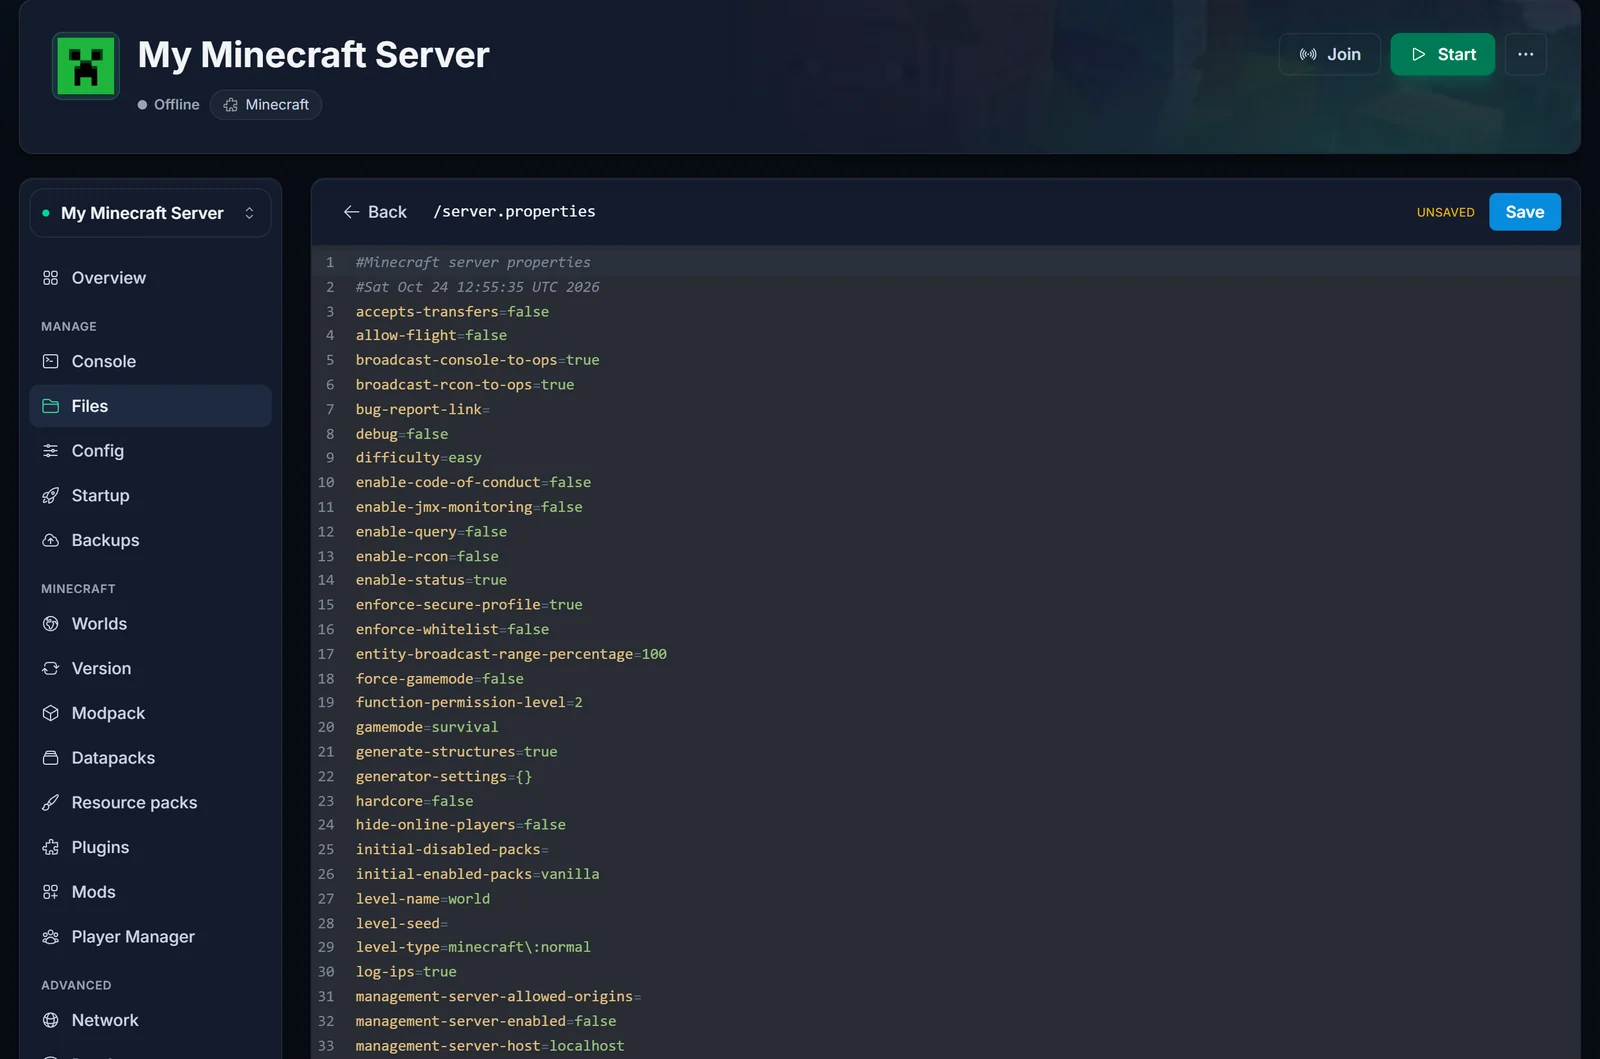The width and height of the screenshot is (1600, 1059).
Task: Click the Files folder icon
Action: pyautogui.click(x=51, y=406)
